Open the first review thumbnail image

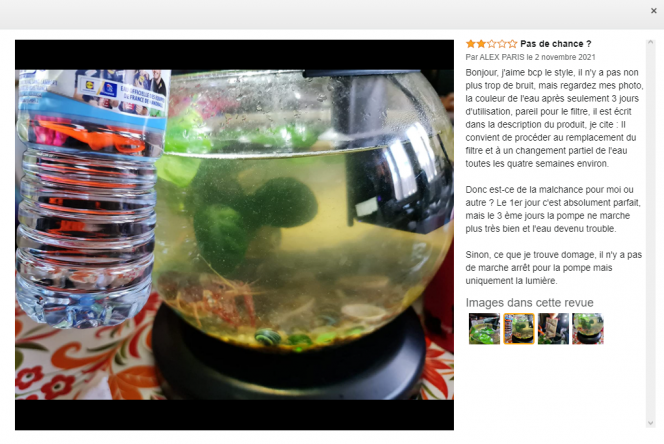tap(484, 329)
